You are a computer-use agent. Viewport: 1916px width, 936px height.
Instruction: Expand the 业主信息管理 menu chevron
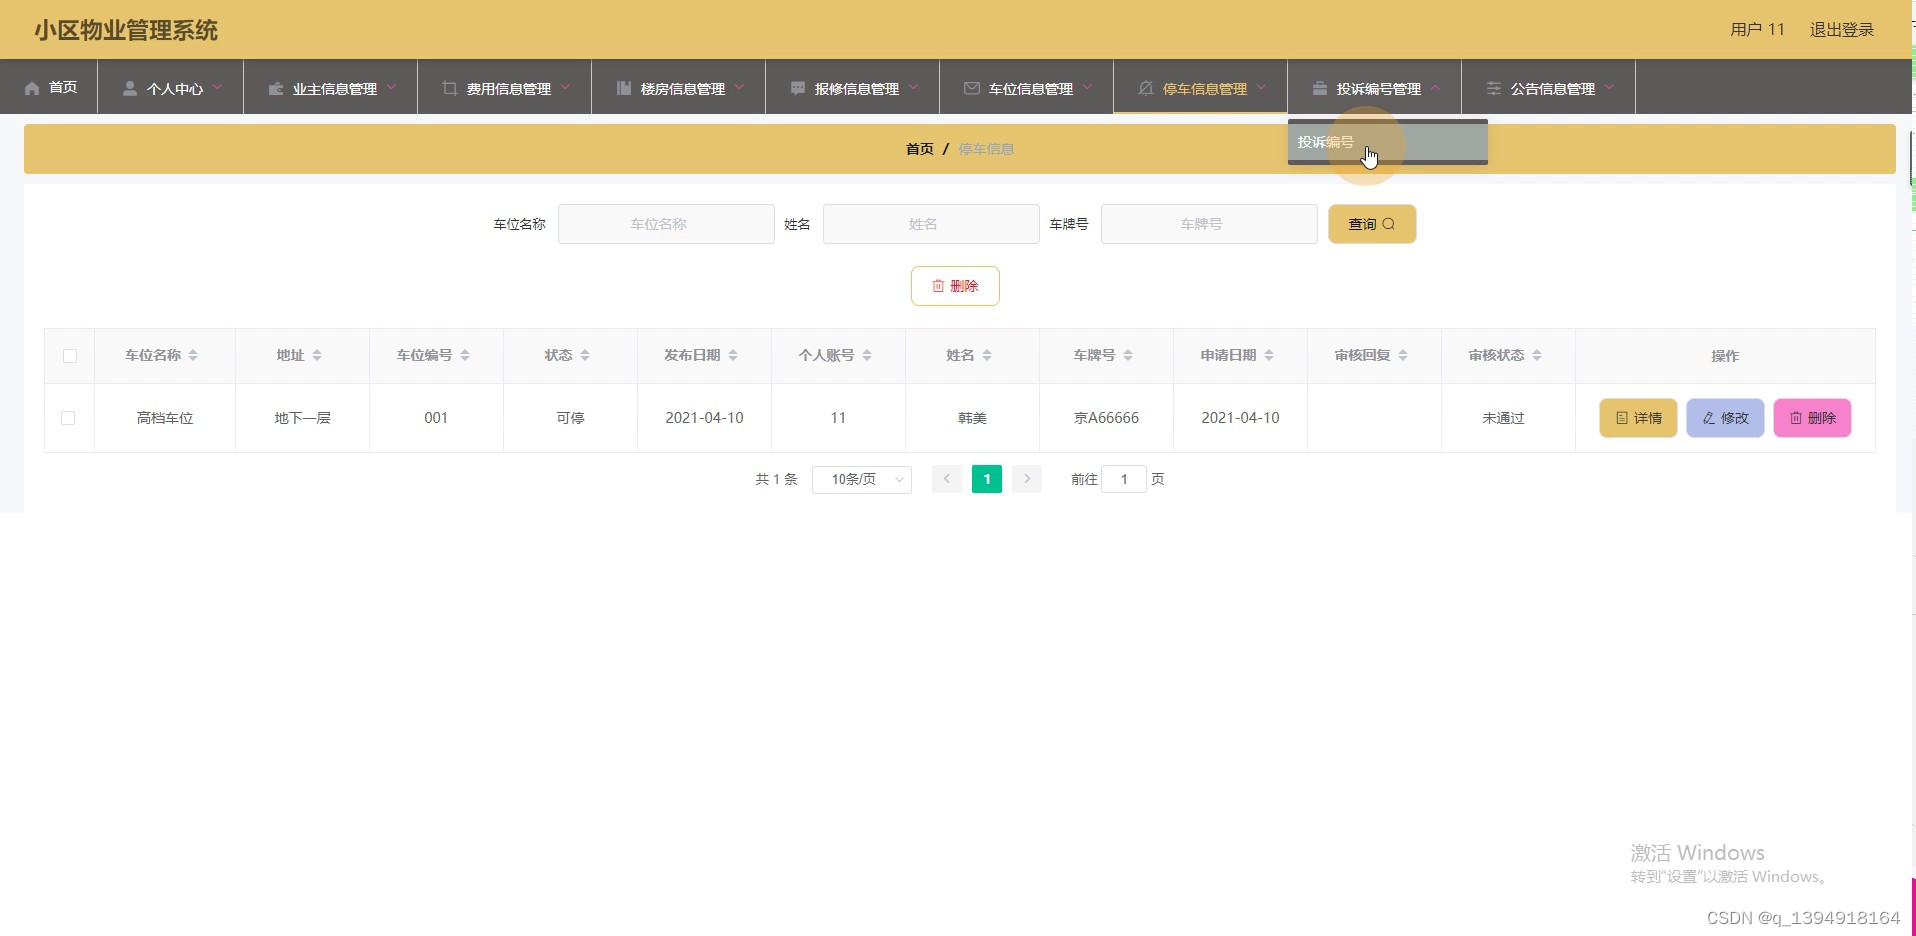coord(391,87)
